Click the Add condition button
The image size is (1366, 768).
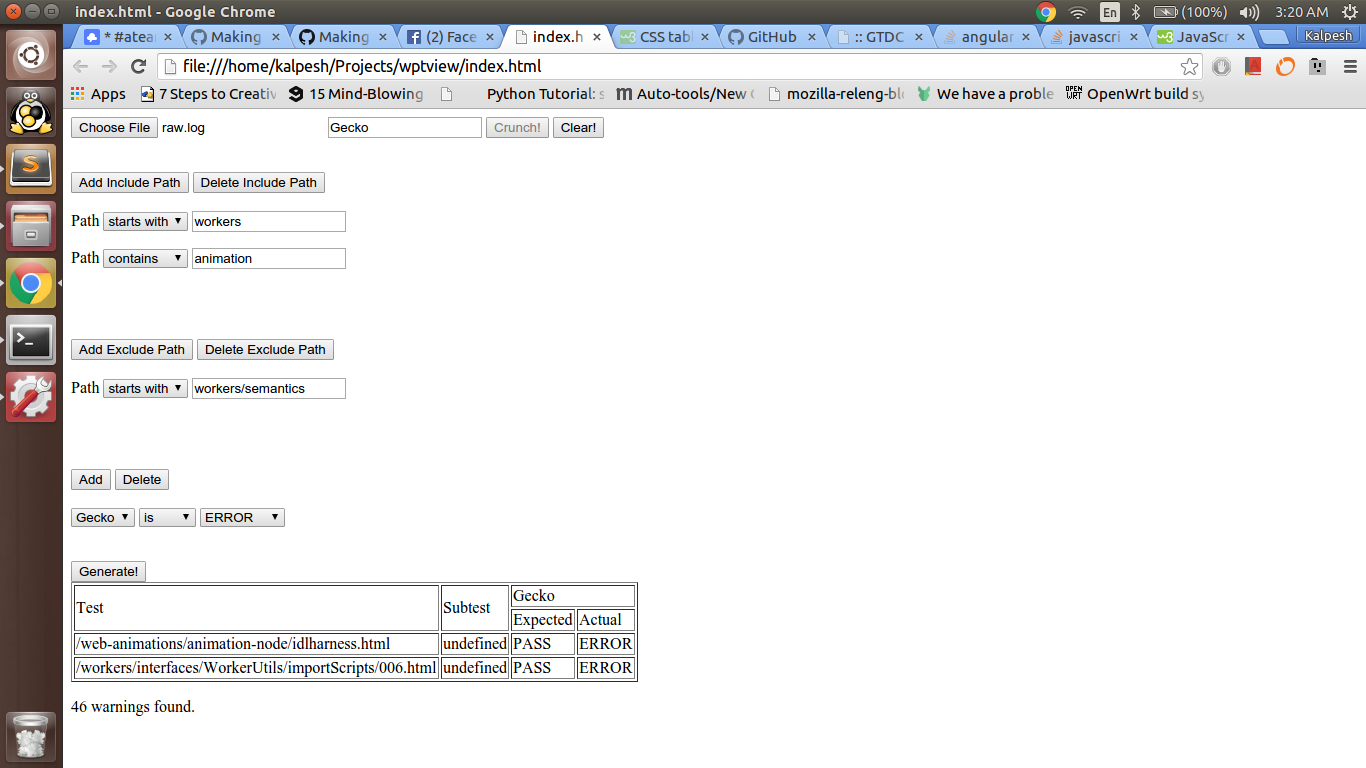91,479
